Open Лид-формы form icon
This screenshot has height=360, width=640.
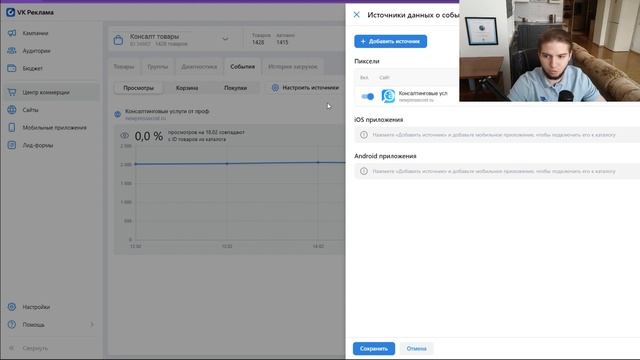pyautogui.click(x=12, y=145)
